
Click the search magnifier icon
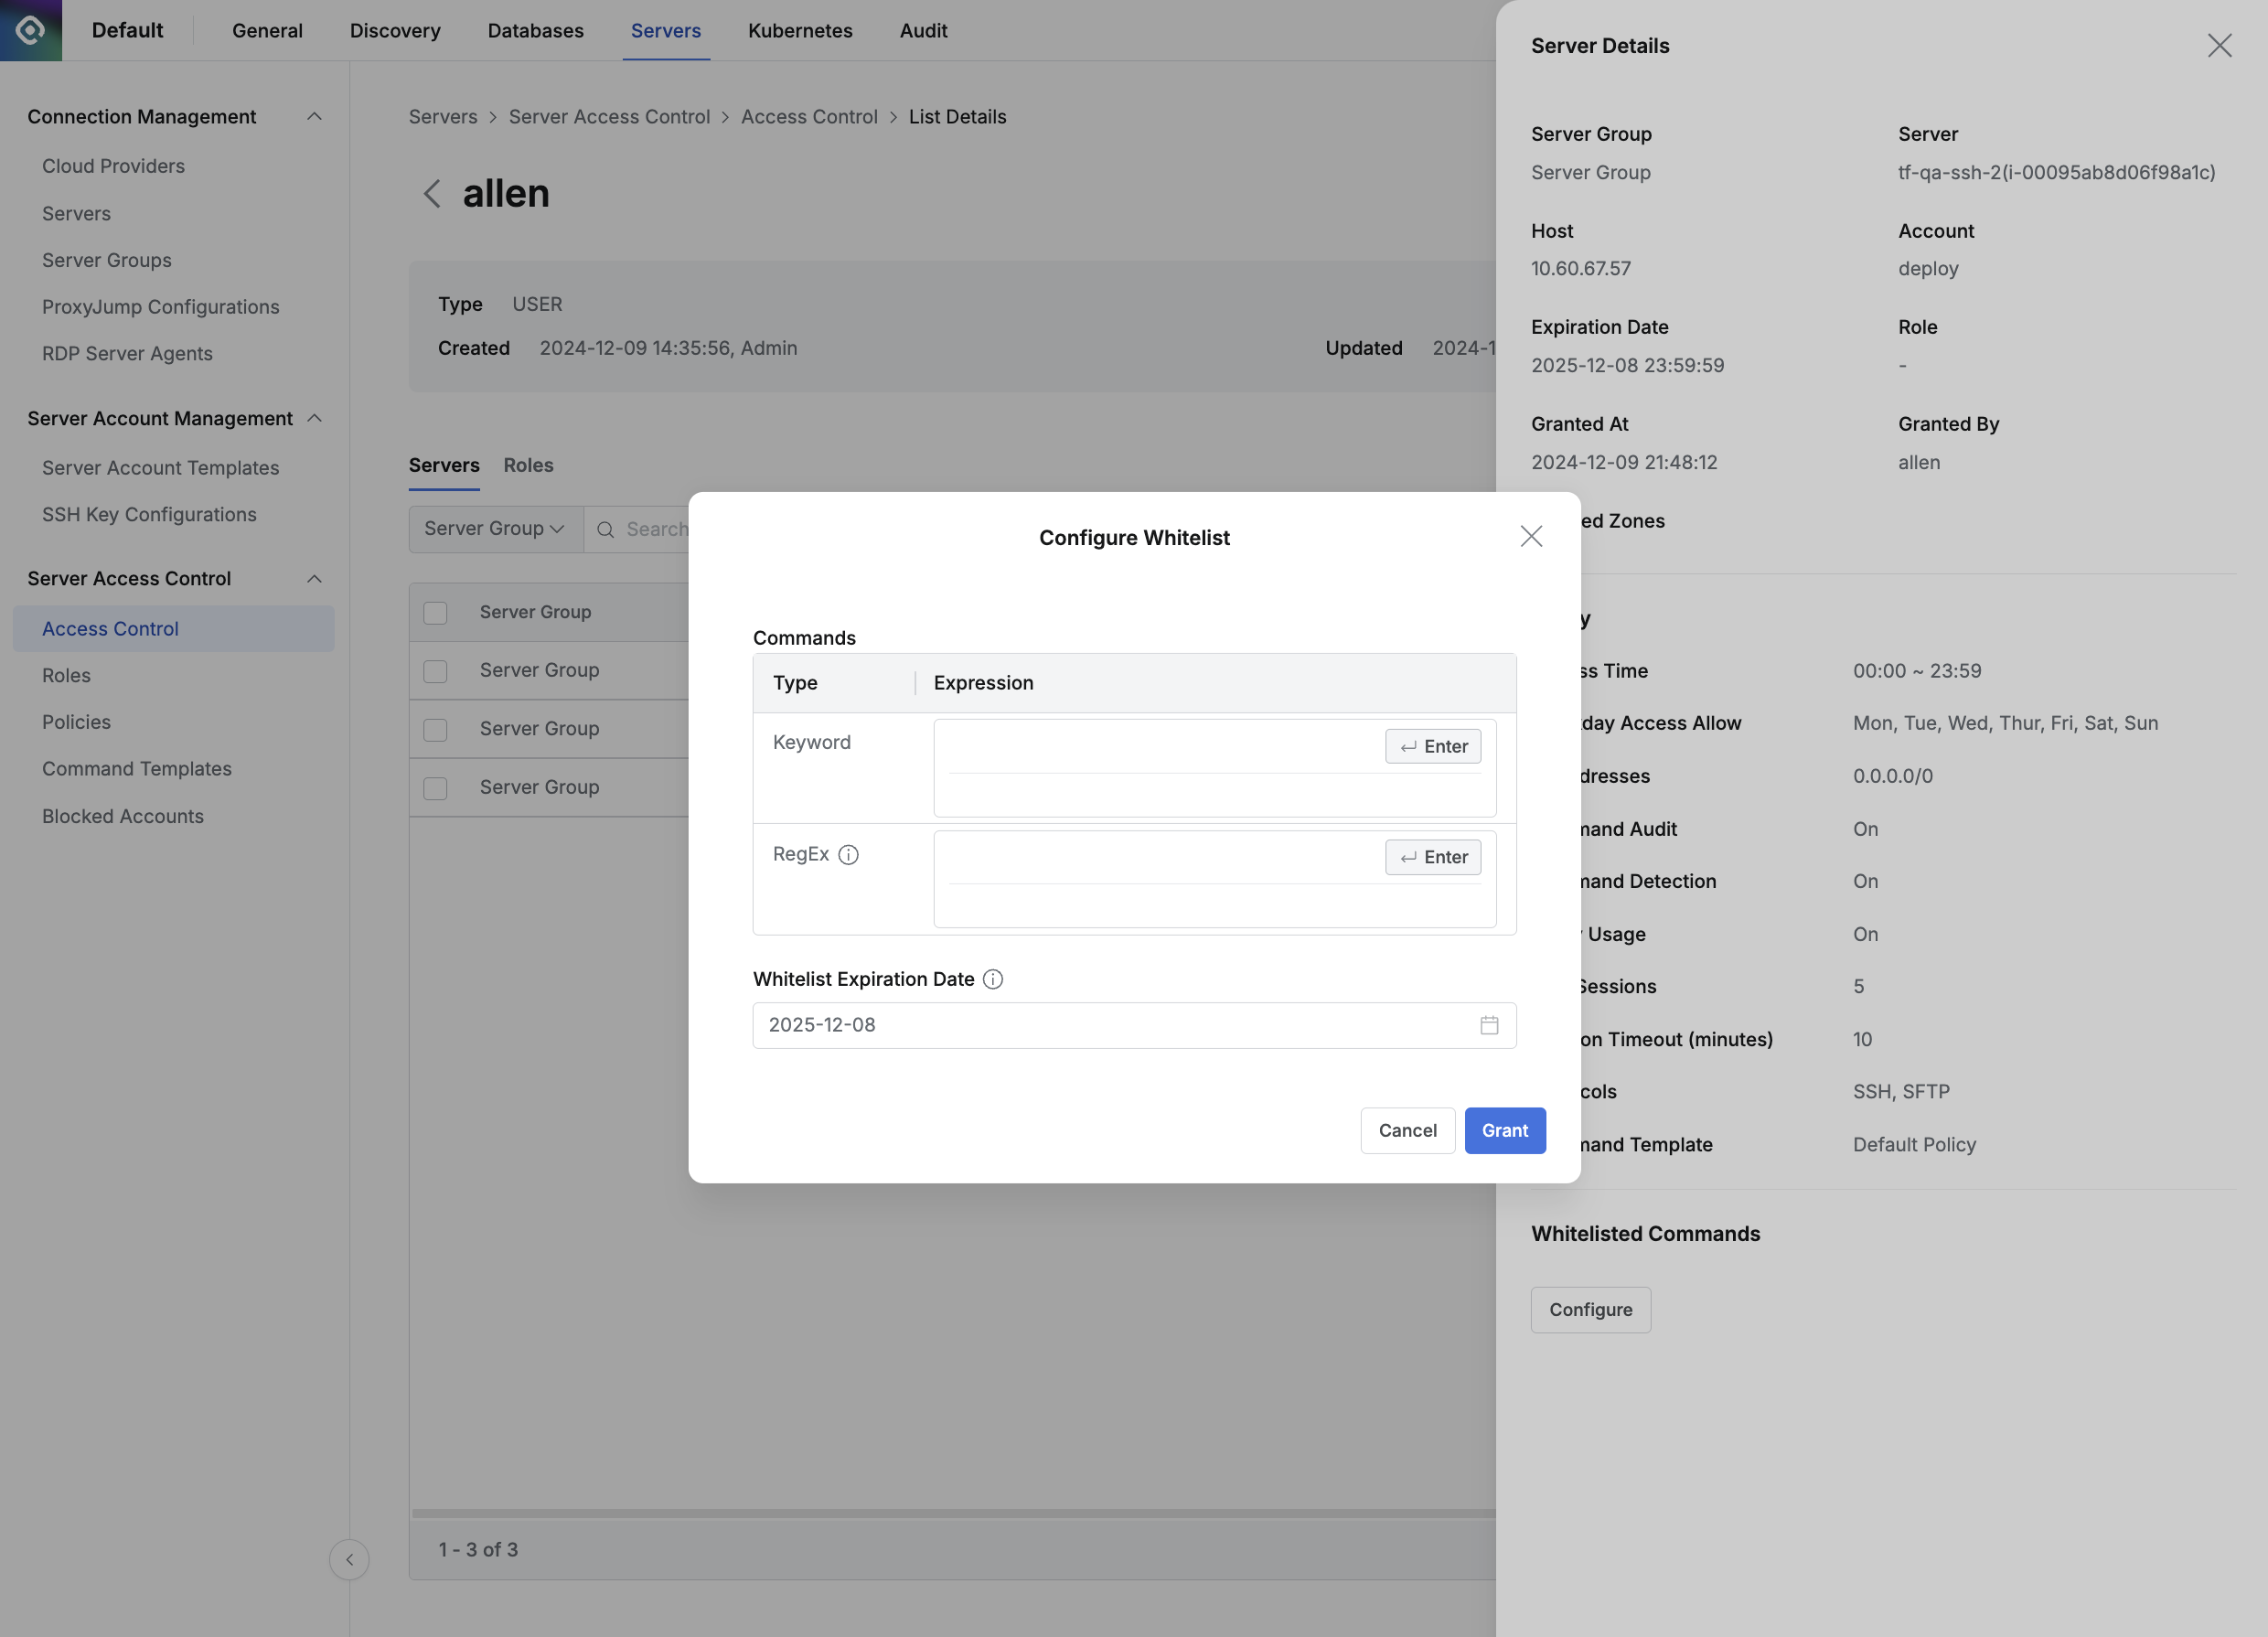[606, 530]
